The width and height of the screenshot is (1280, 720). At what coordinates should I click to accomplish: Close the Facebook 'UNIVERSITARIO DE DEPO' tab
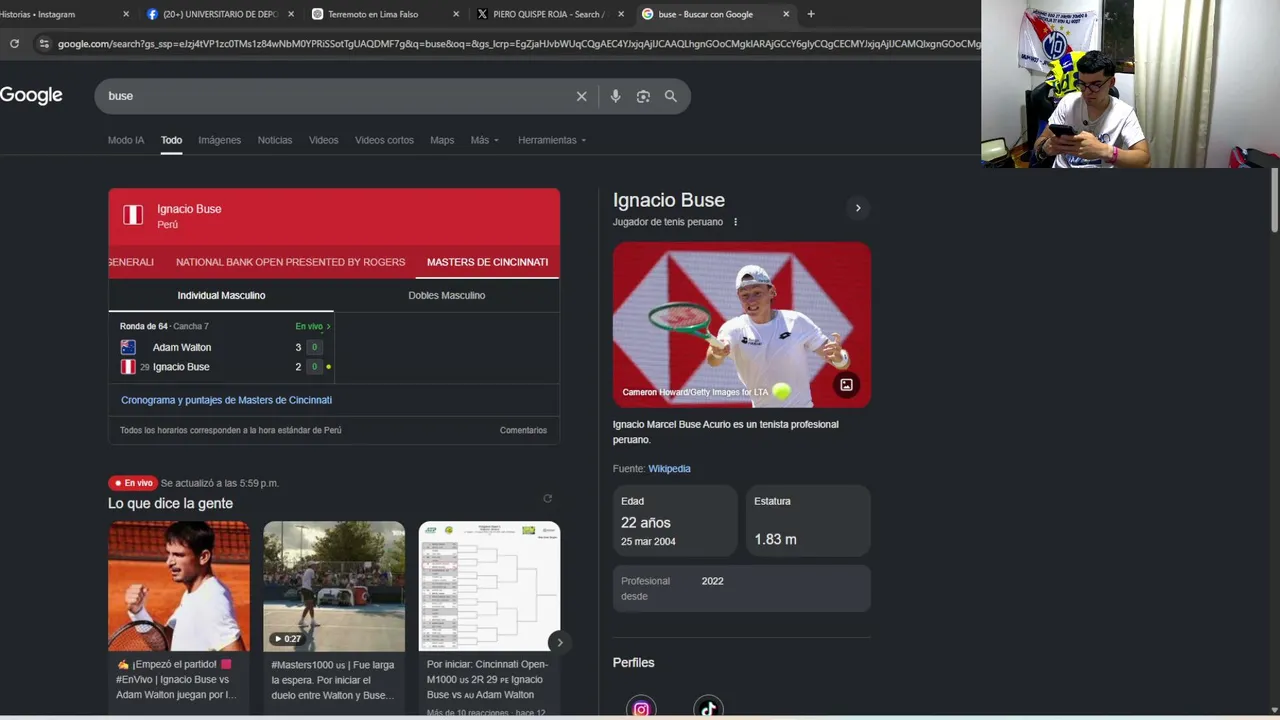tap(292, 14)
